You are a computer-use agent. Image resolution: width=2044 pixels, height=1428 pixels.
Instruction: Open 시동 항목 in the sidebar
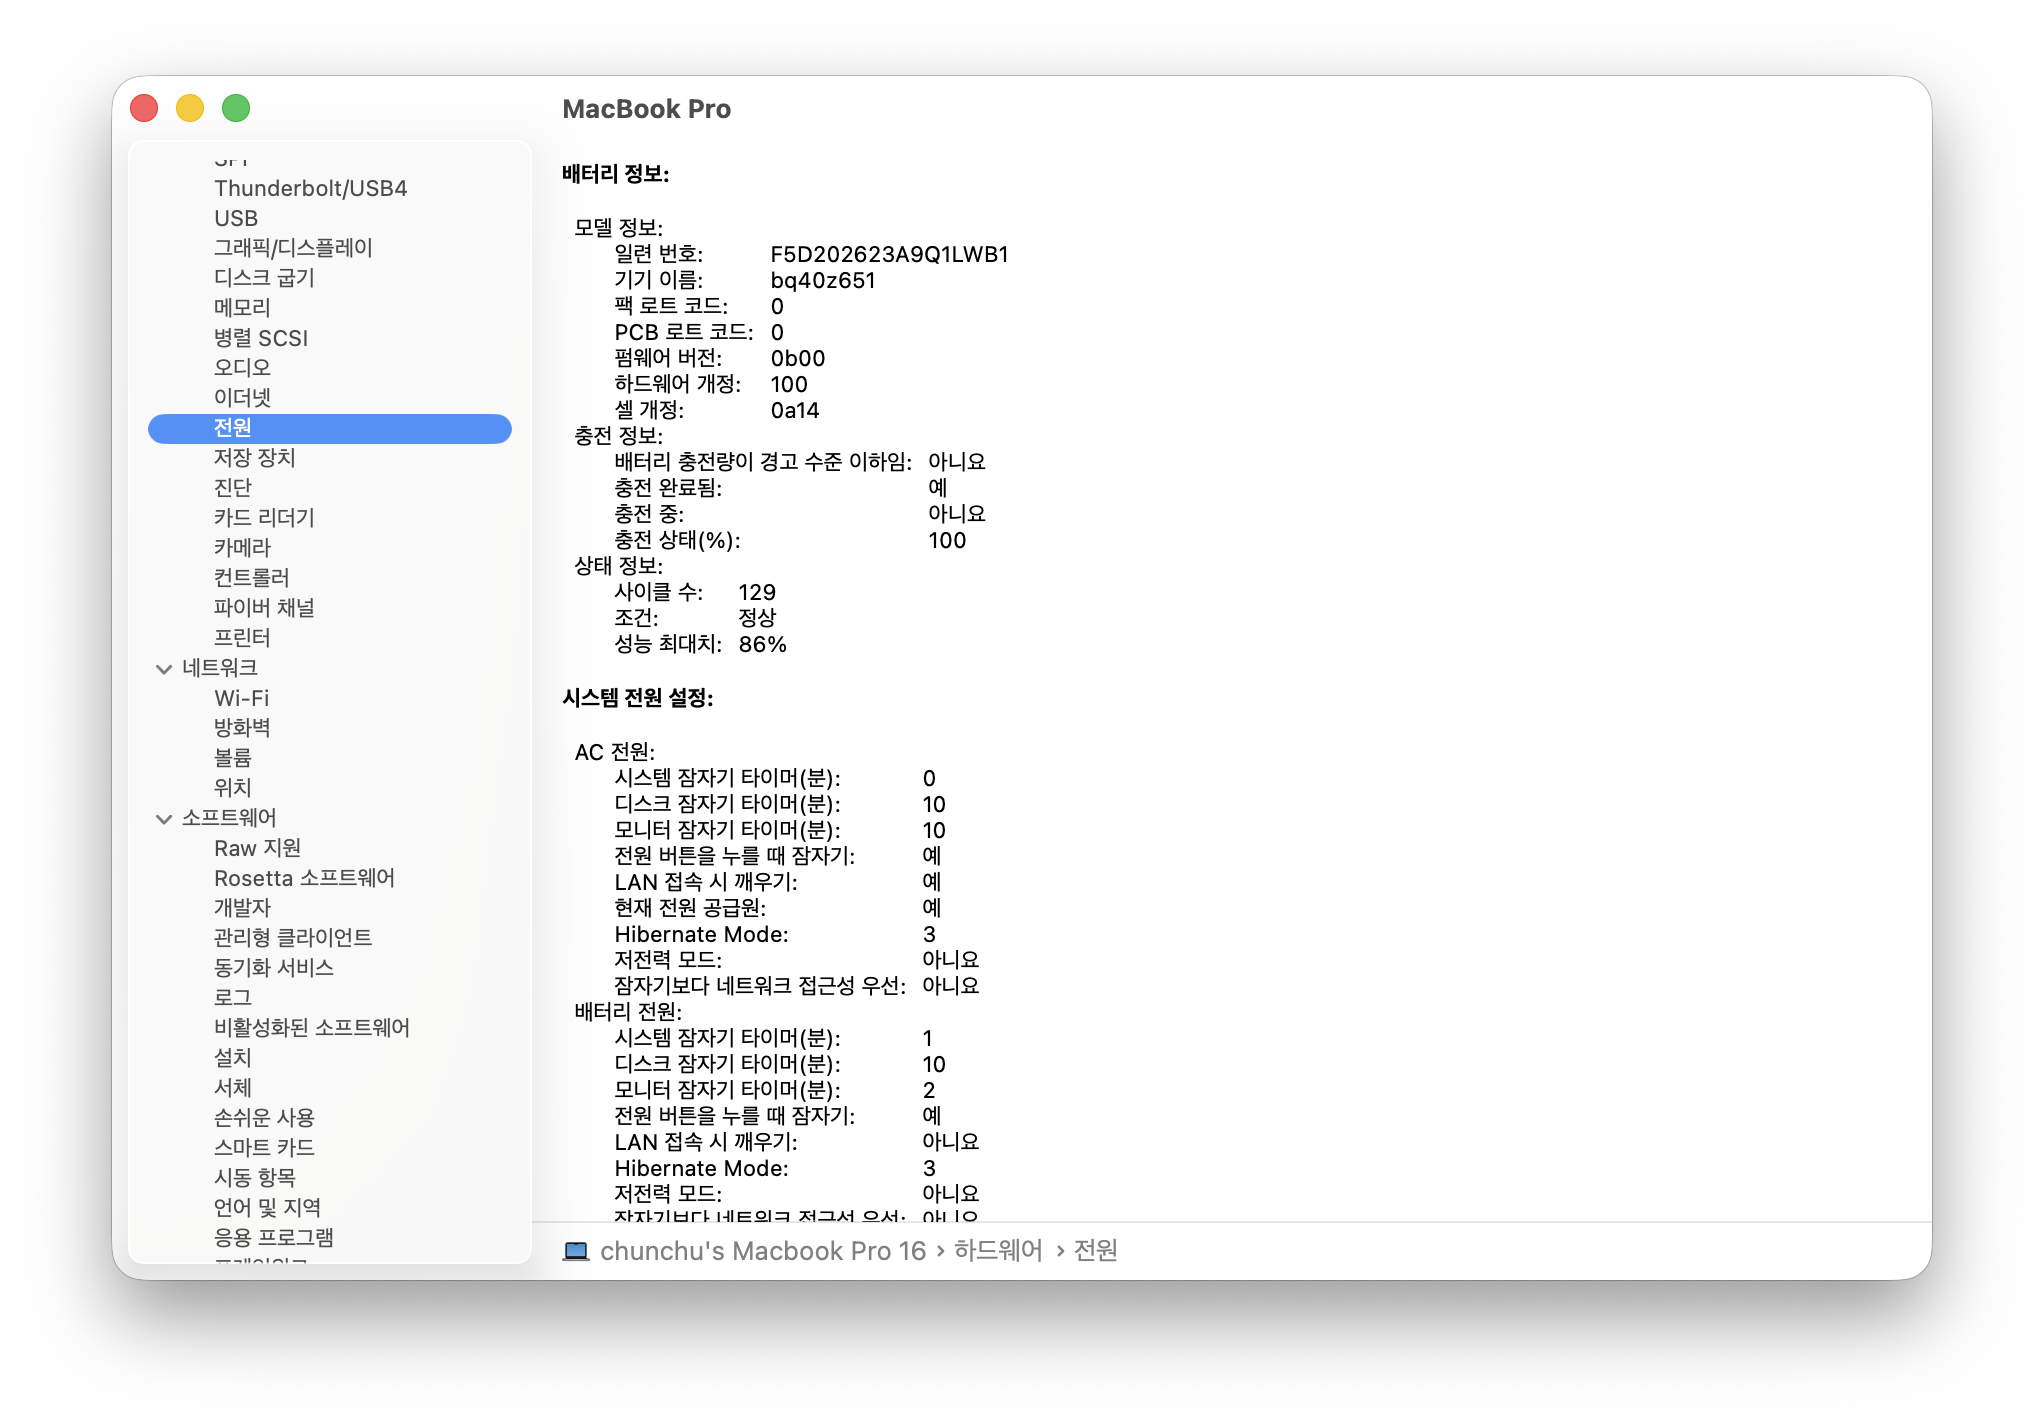(x=254, y=1178)
